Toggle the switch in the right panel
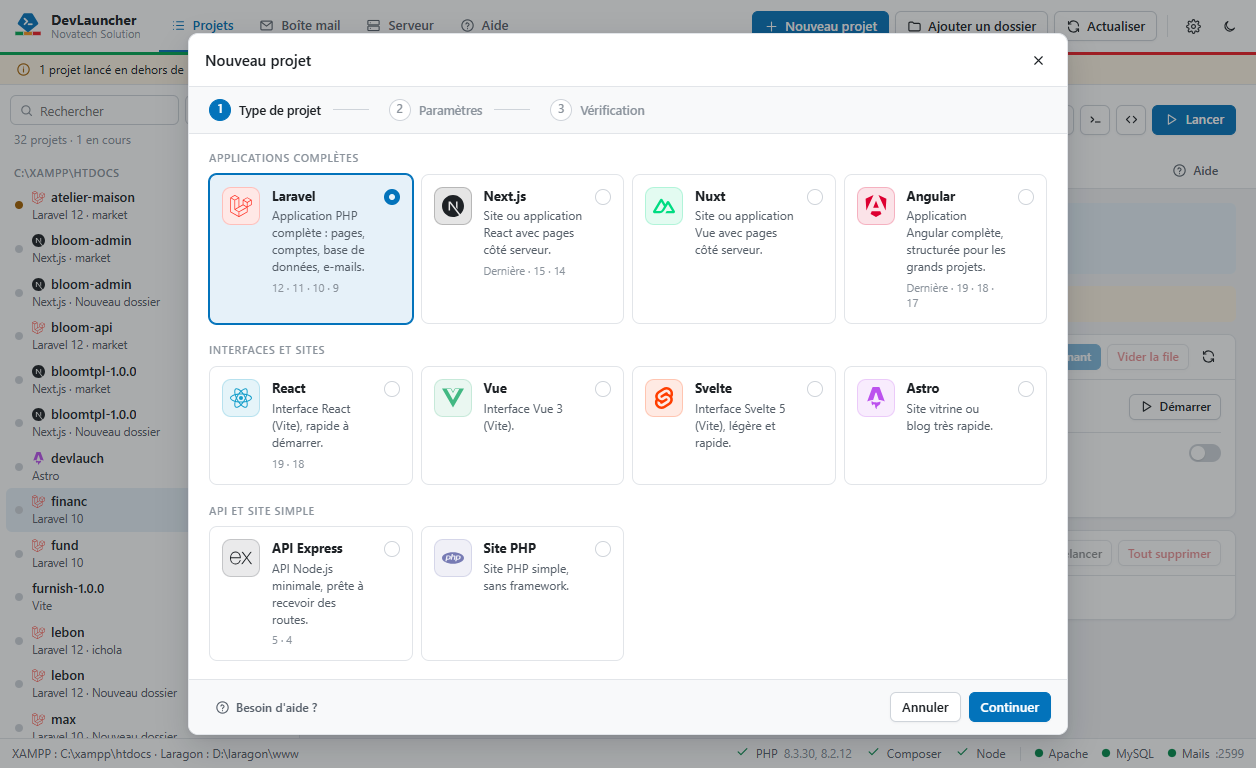The width and height of the screenshot is (1256, 768). tap(1205, 453)
